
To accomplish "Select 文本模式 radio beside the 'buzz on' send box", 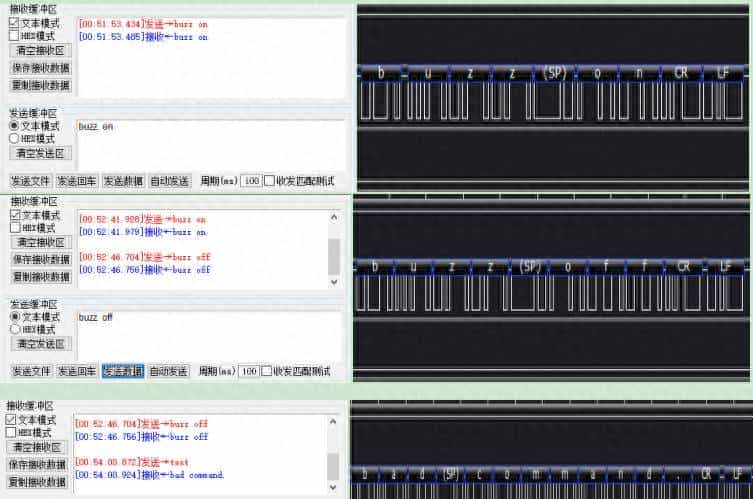I will [14, 126].
